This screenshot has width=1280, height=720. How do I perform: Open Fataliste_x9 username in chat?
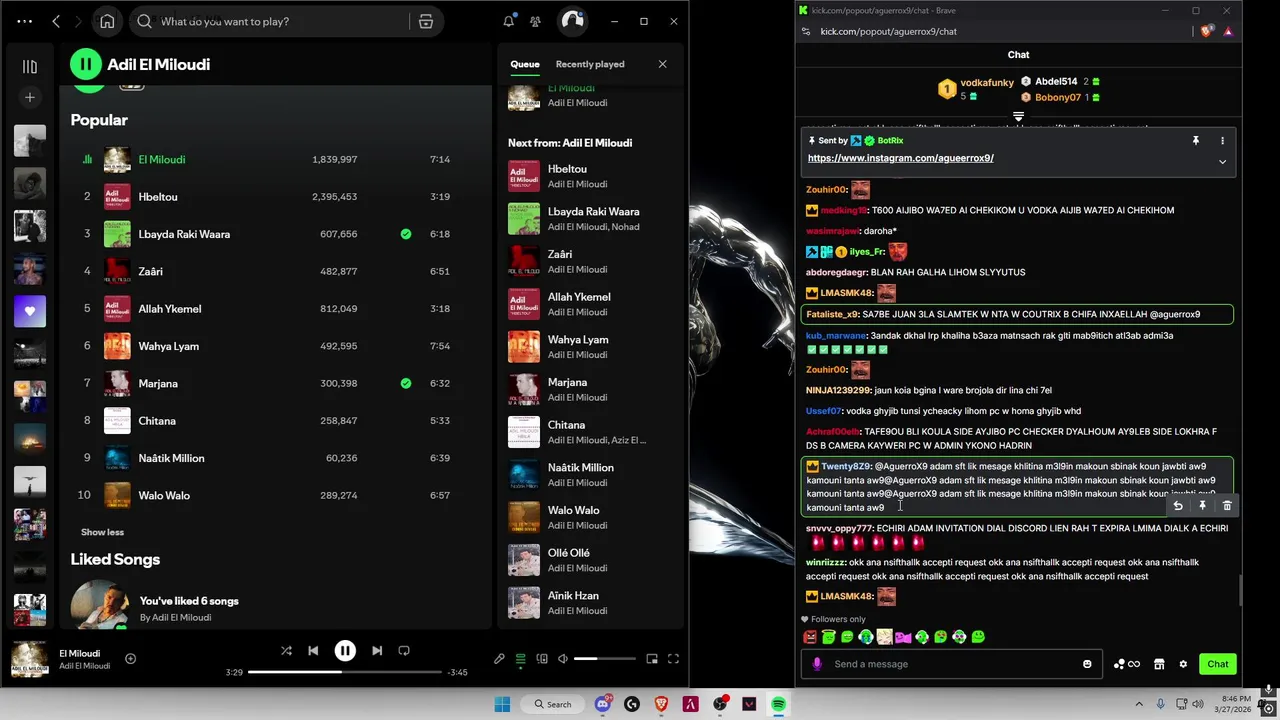point(832,314)
